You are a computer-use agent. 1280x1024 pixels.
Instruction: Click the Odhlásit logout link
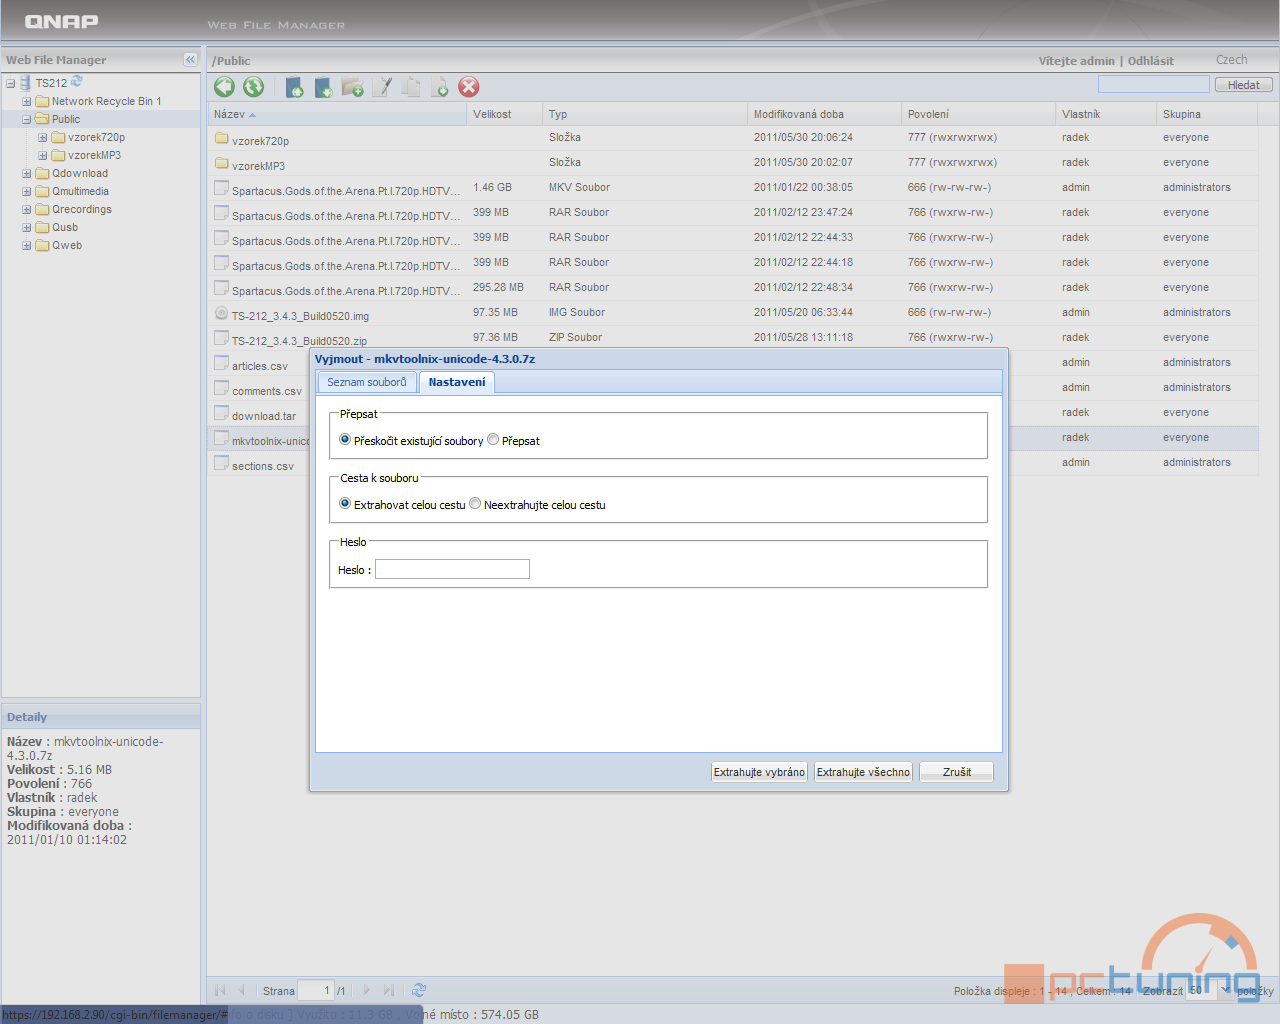(x=1151, y=61)
